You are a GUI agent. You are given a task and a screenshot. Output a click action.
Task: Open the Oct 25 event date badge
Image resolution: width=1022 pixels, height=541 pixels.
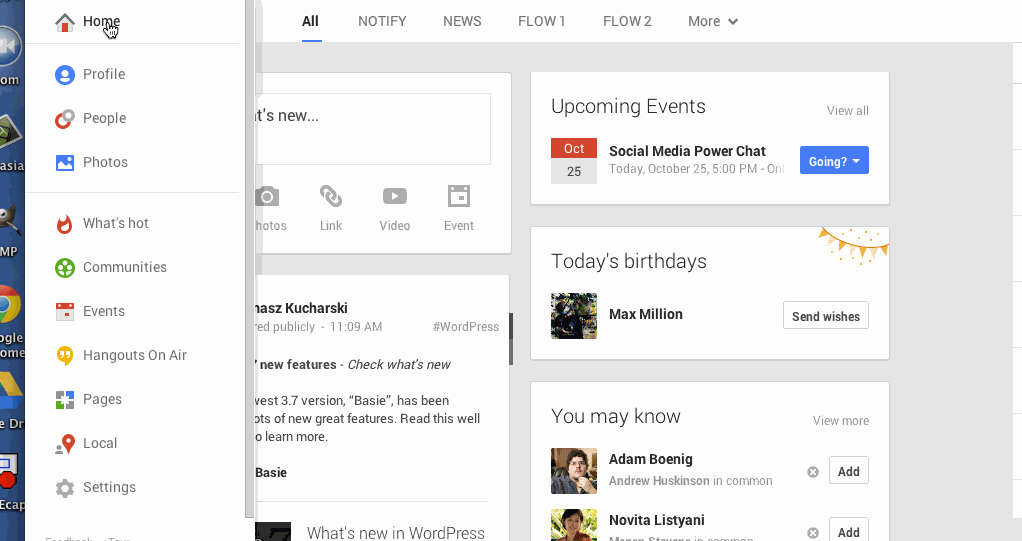click(574, 161)
